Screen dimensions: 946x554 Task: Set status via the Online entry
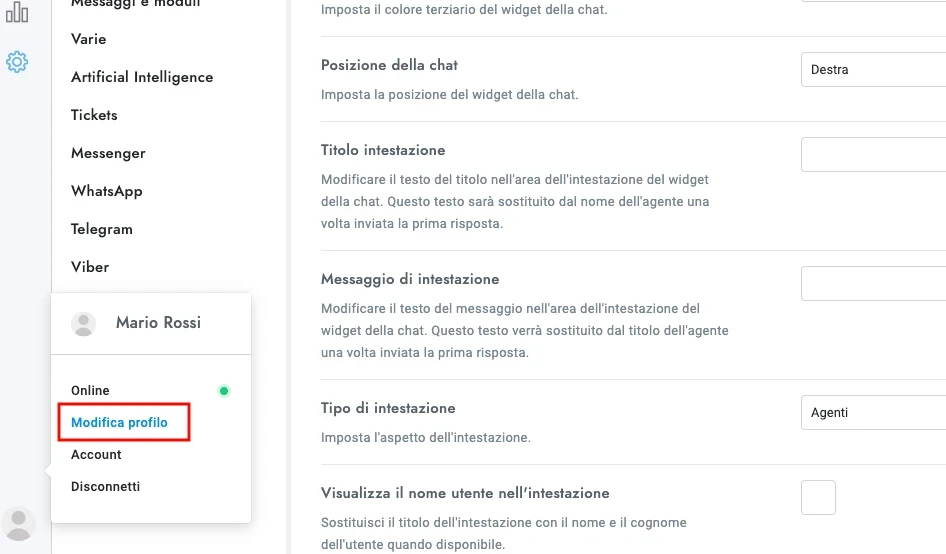[91, 391]
